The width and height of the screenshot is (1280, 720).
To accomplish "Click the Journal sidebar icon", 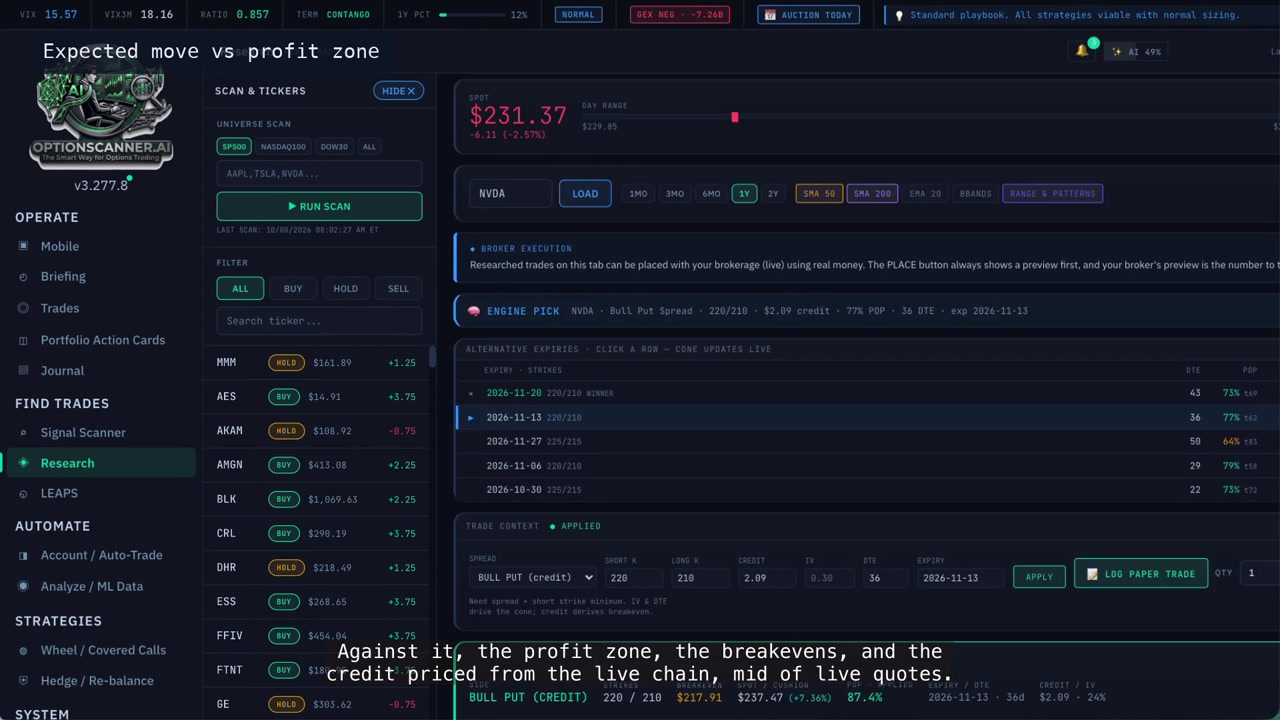I will click(x=24, y=371).
